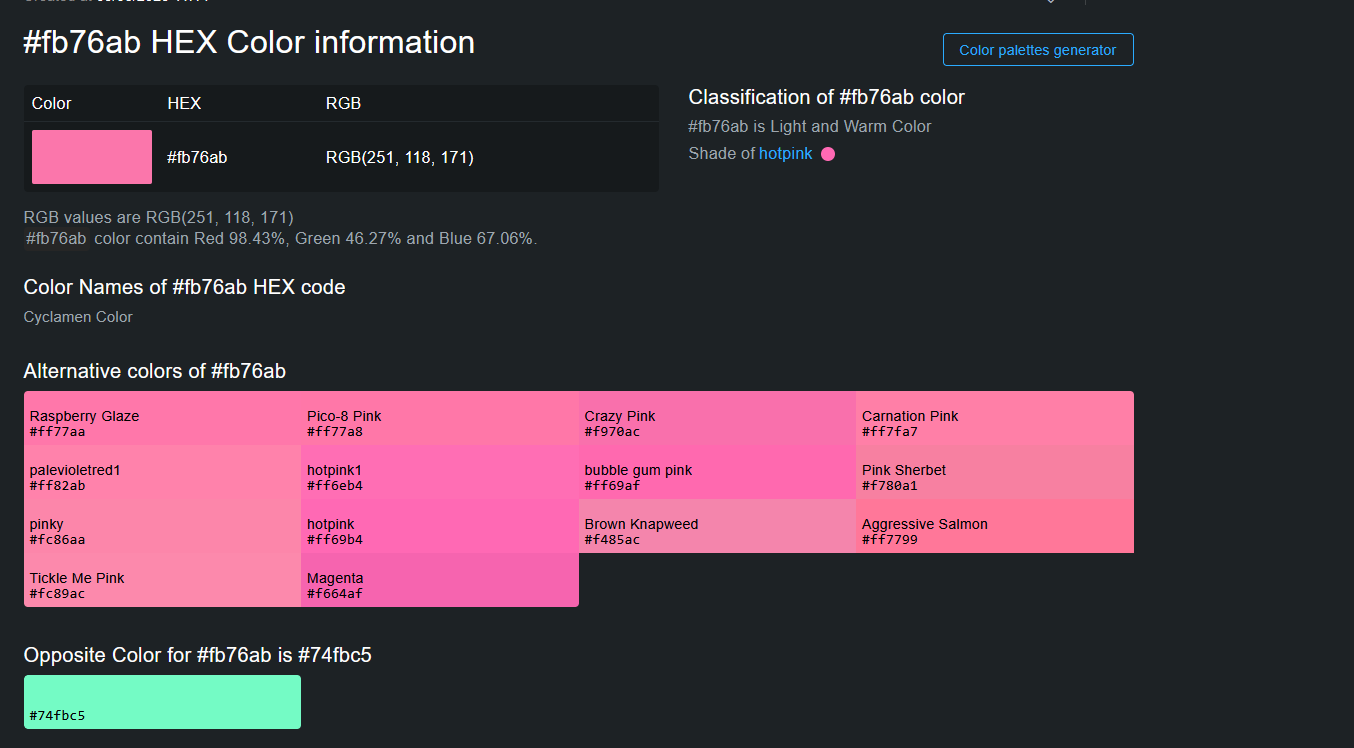Viewport: 1354px width, 748px height.
Task: Pick the bubble gum pink swatch
Action: 717,472
